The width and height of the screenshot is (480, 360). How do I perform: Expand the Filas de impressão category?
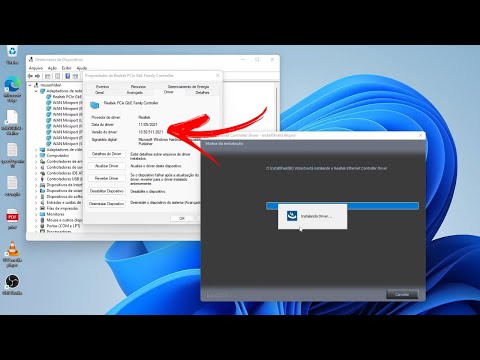(x=36, y=209)
